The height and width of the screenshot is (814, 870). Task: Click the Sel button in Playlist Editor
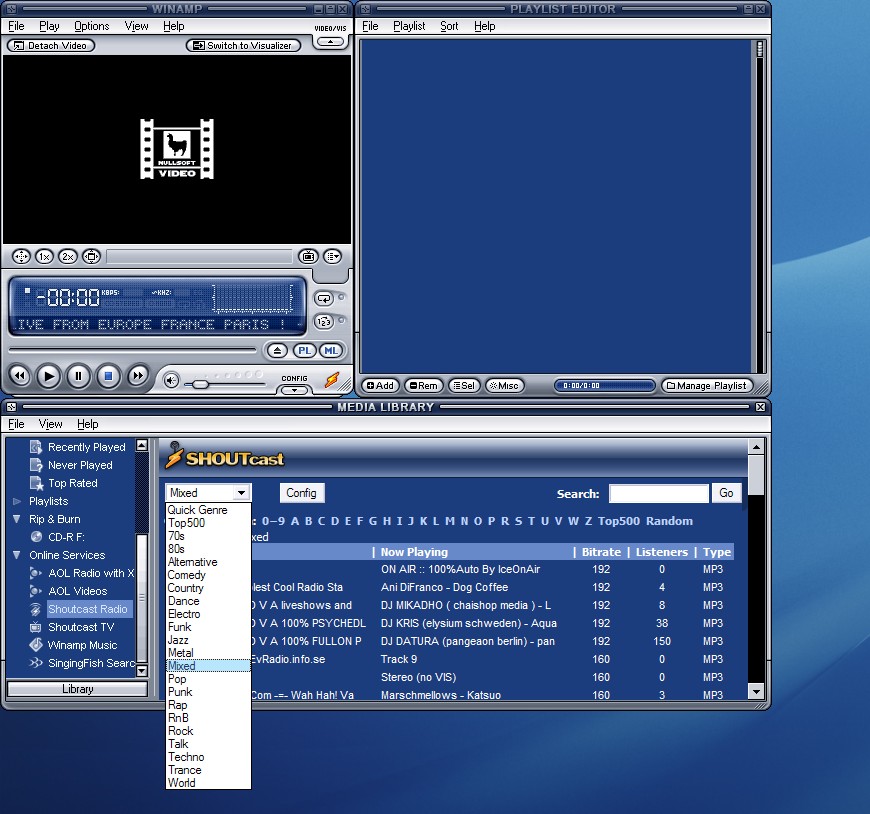pyautogui.click(x=464, y=386)
